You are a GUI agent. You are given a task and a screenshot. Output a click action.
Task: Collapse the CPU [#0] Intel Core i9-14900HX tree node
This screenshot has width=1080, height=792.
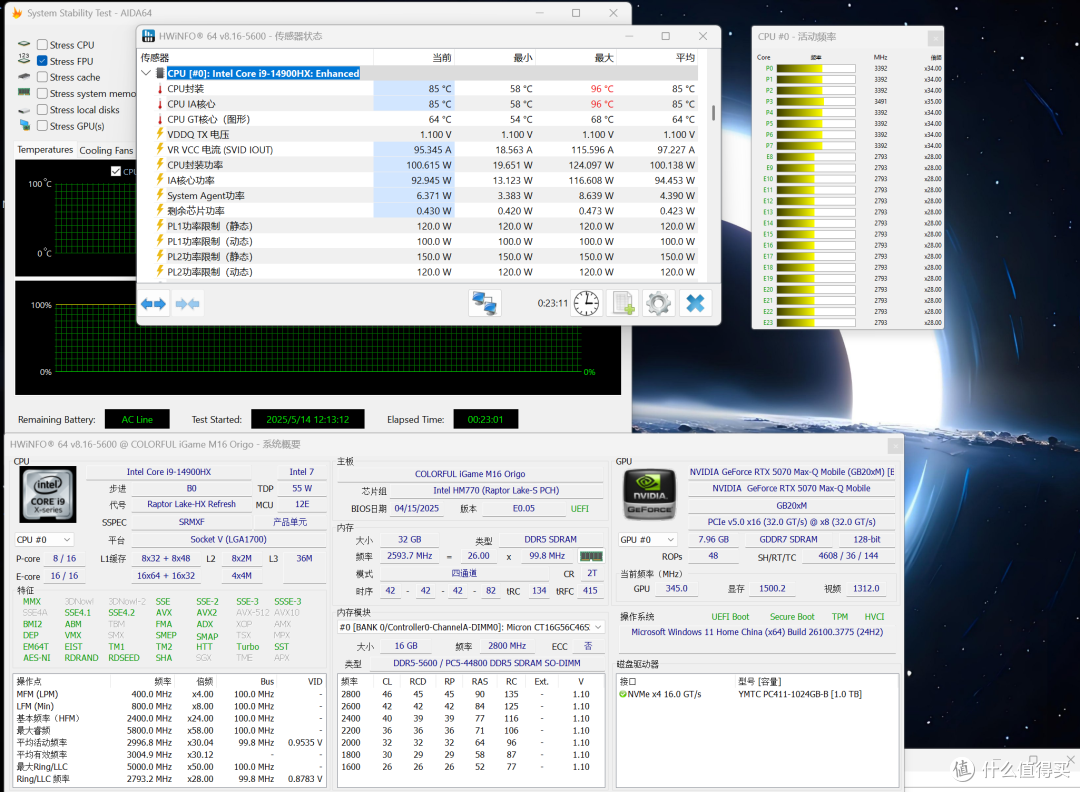[x=146, y=73]
